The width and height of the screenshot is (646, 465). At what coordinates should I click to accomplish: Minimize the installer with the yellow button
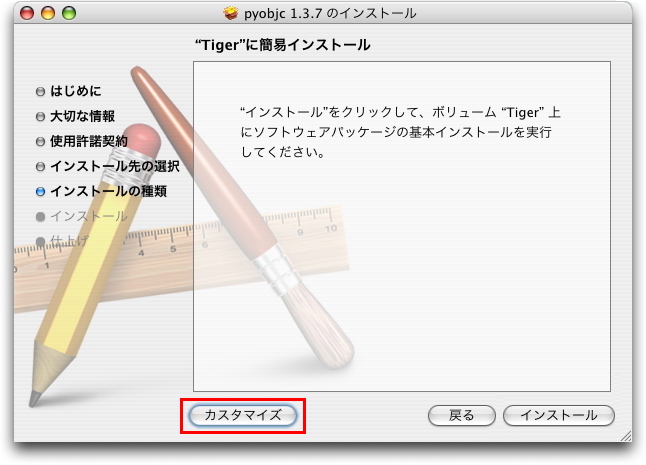tap(48, 13)
